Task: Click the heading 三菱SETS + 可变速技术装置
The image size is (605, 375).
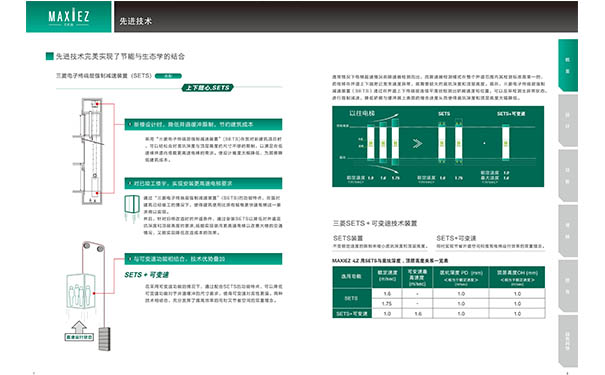Action: click(x=375, y=223)
